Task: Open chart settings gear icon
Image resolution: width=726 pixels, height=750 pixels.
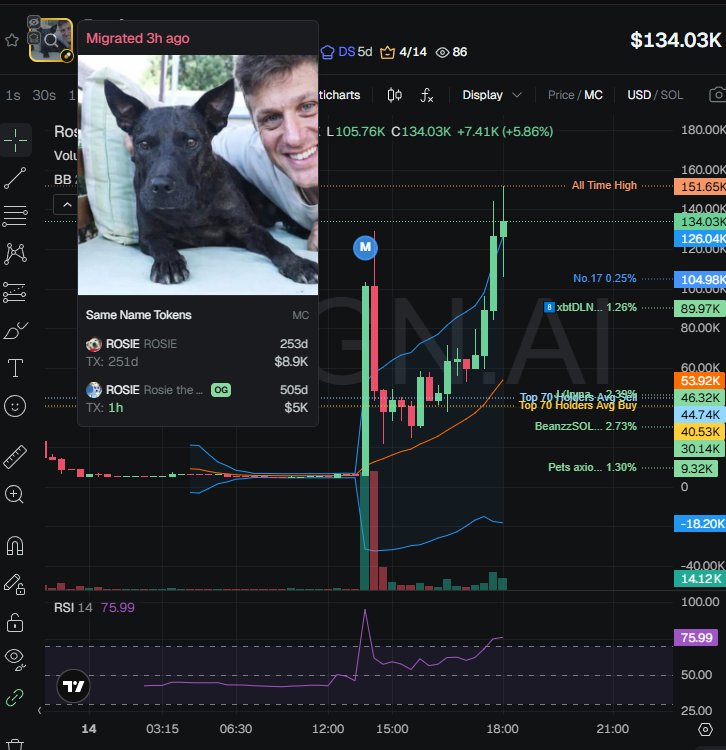Action: [x=705, y=729]
